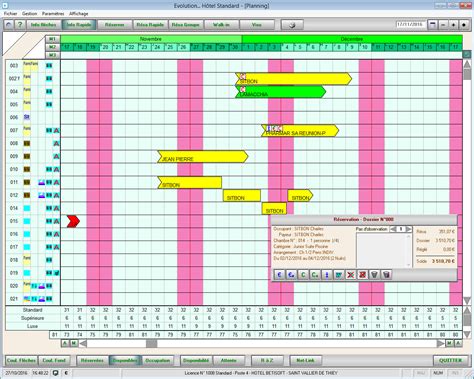Screen dimensions: 474x379
Task: Click the minus button next to the date
Action: (443, 25)
